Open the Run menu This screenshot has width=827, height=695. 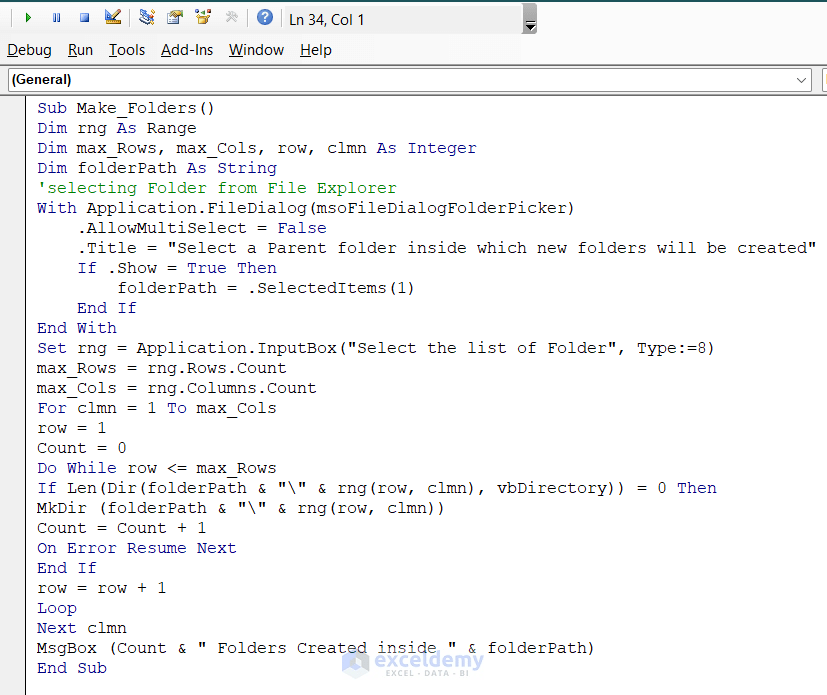click(x=80, y=50)
